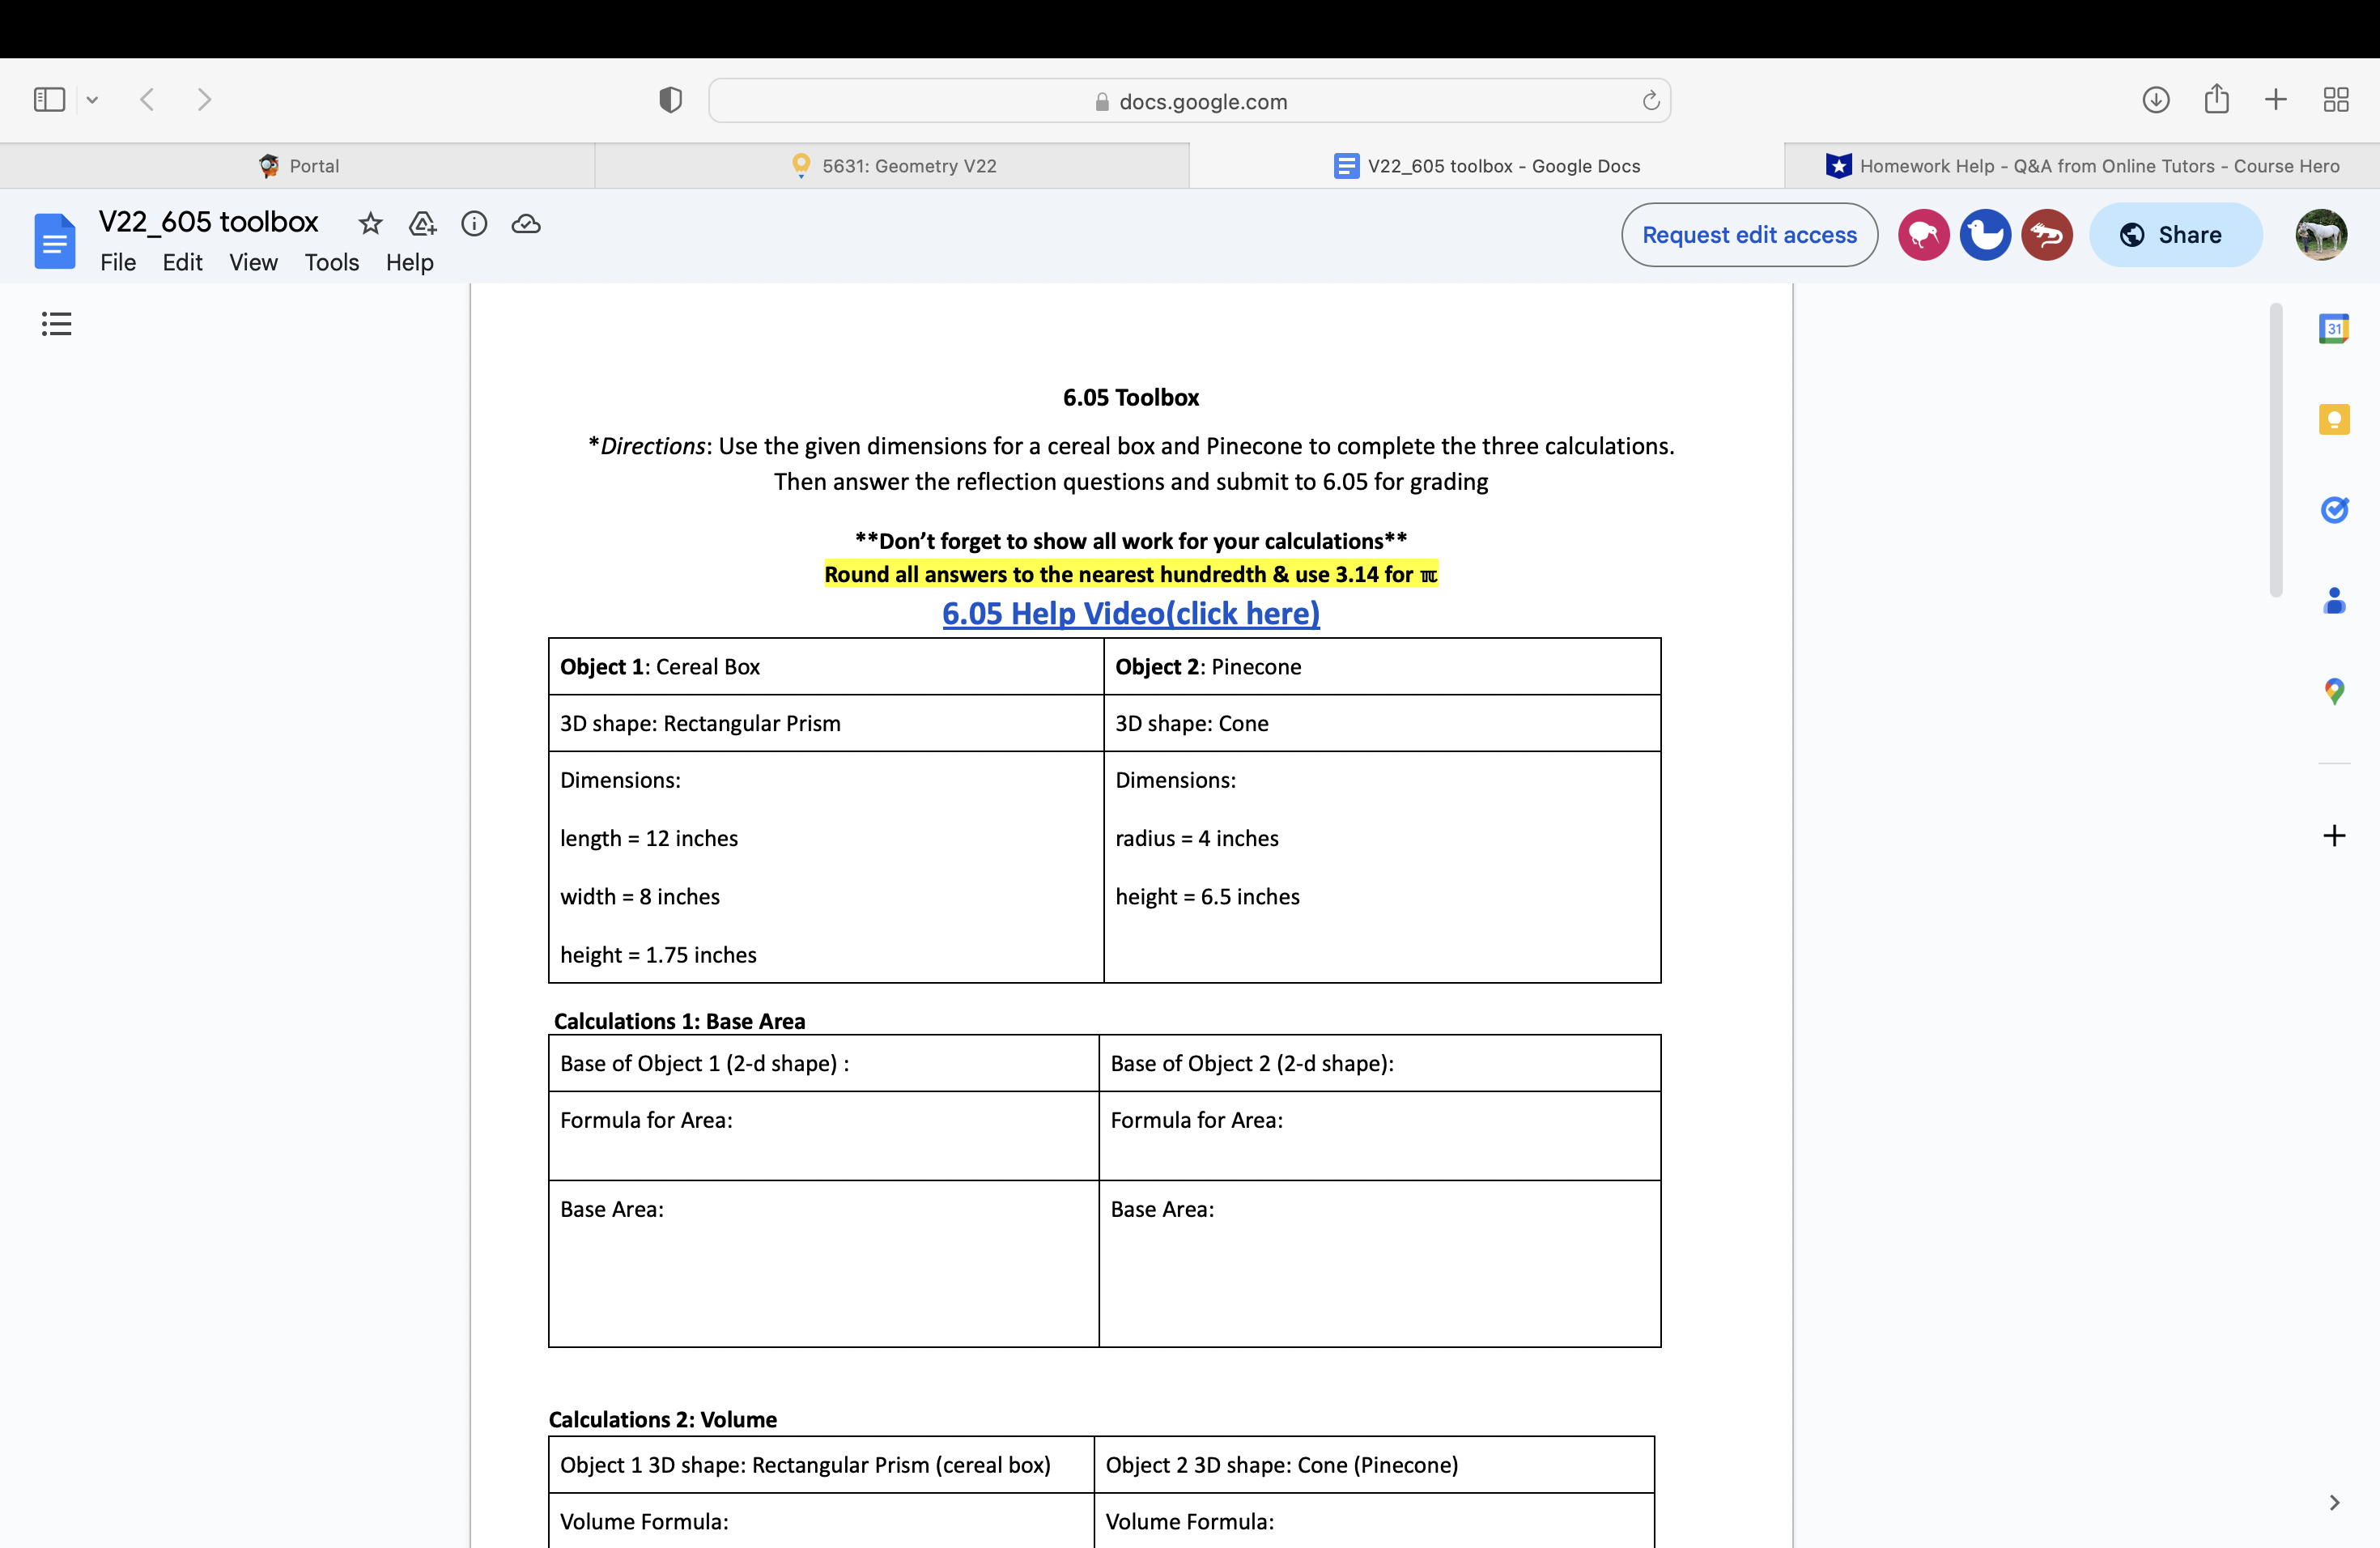Click the Google Docs home icon
The image size is (2380, 1548).
point(55,240)
